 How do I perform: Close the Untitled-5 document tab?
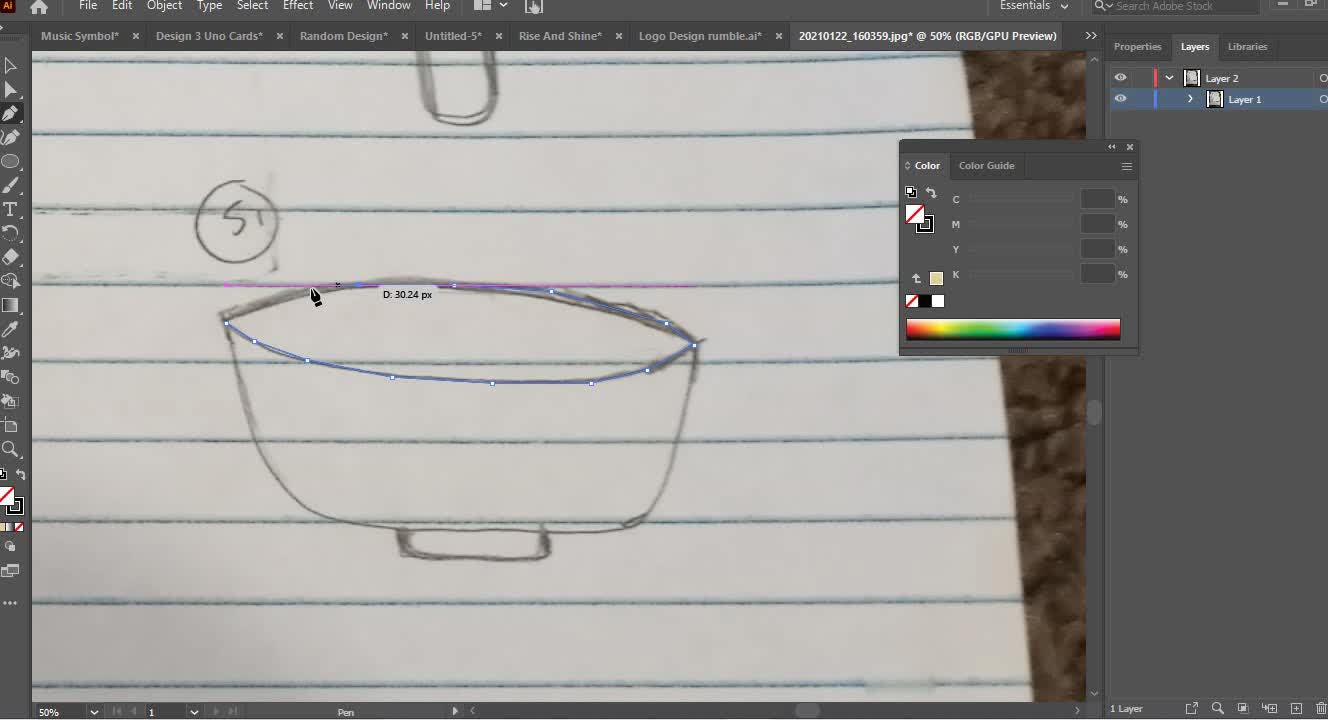click(x=497, y=36)
